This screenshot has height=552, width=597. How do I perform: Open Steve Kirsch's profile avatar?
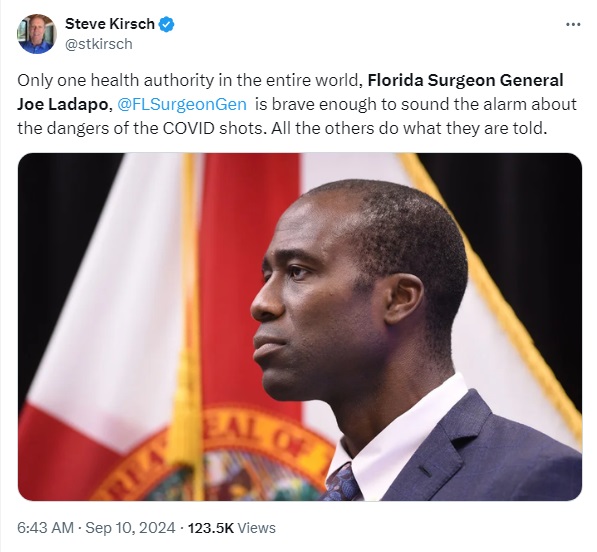[37, 34]
